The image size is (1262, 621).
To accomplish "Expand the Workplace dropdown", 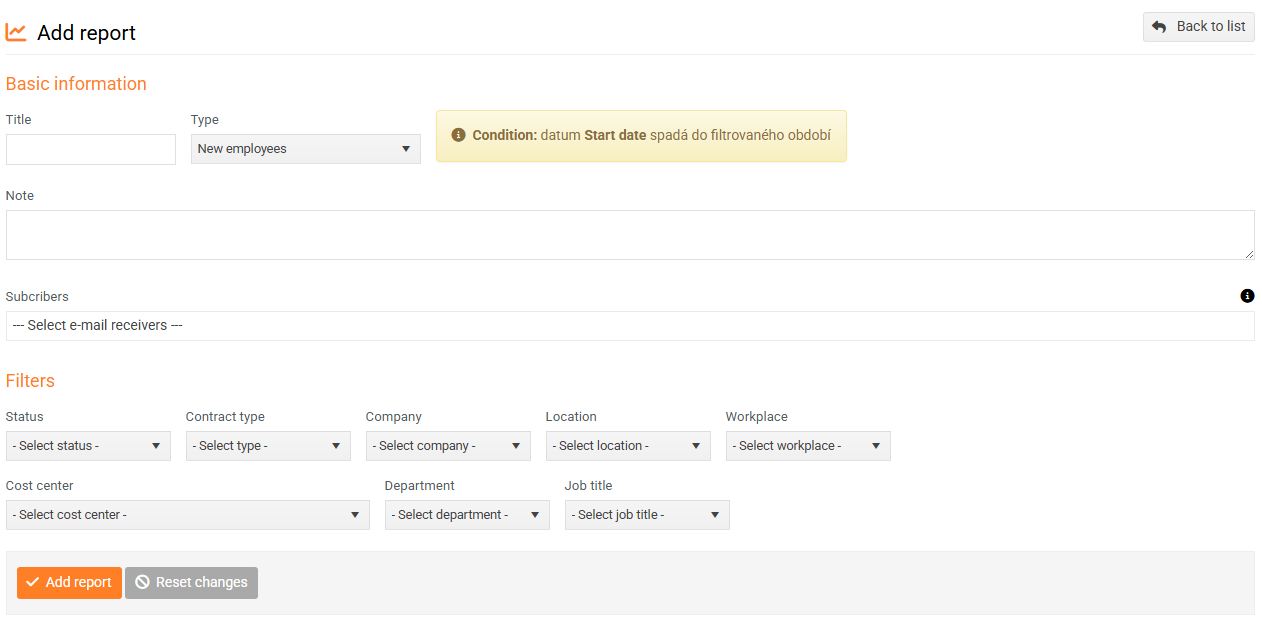I will point(808,446).
